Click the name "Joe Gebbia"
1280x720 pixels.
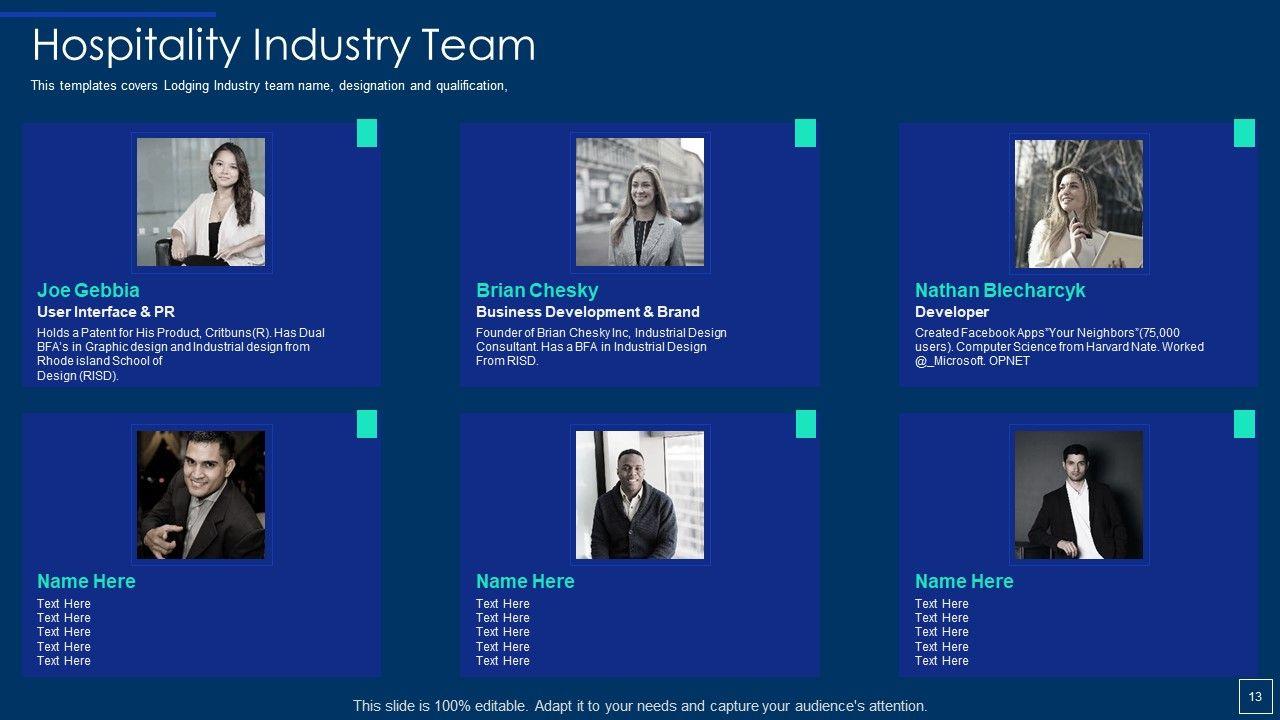pos(88,291)
